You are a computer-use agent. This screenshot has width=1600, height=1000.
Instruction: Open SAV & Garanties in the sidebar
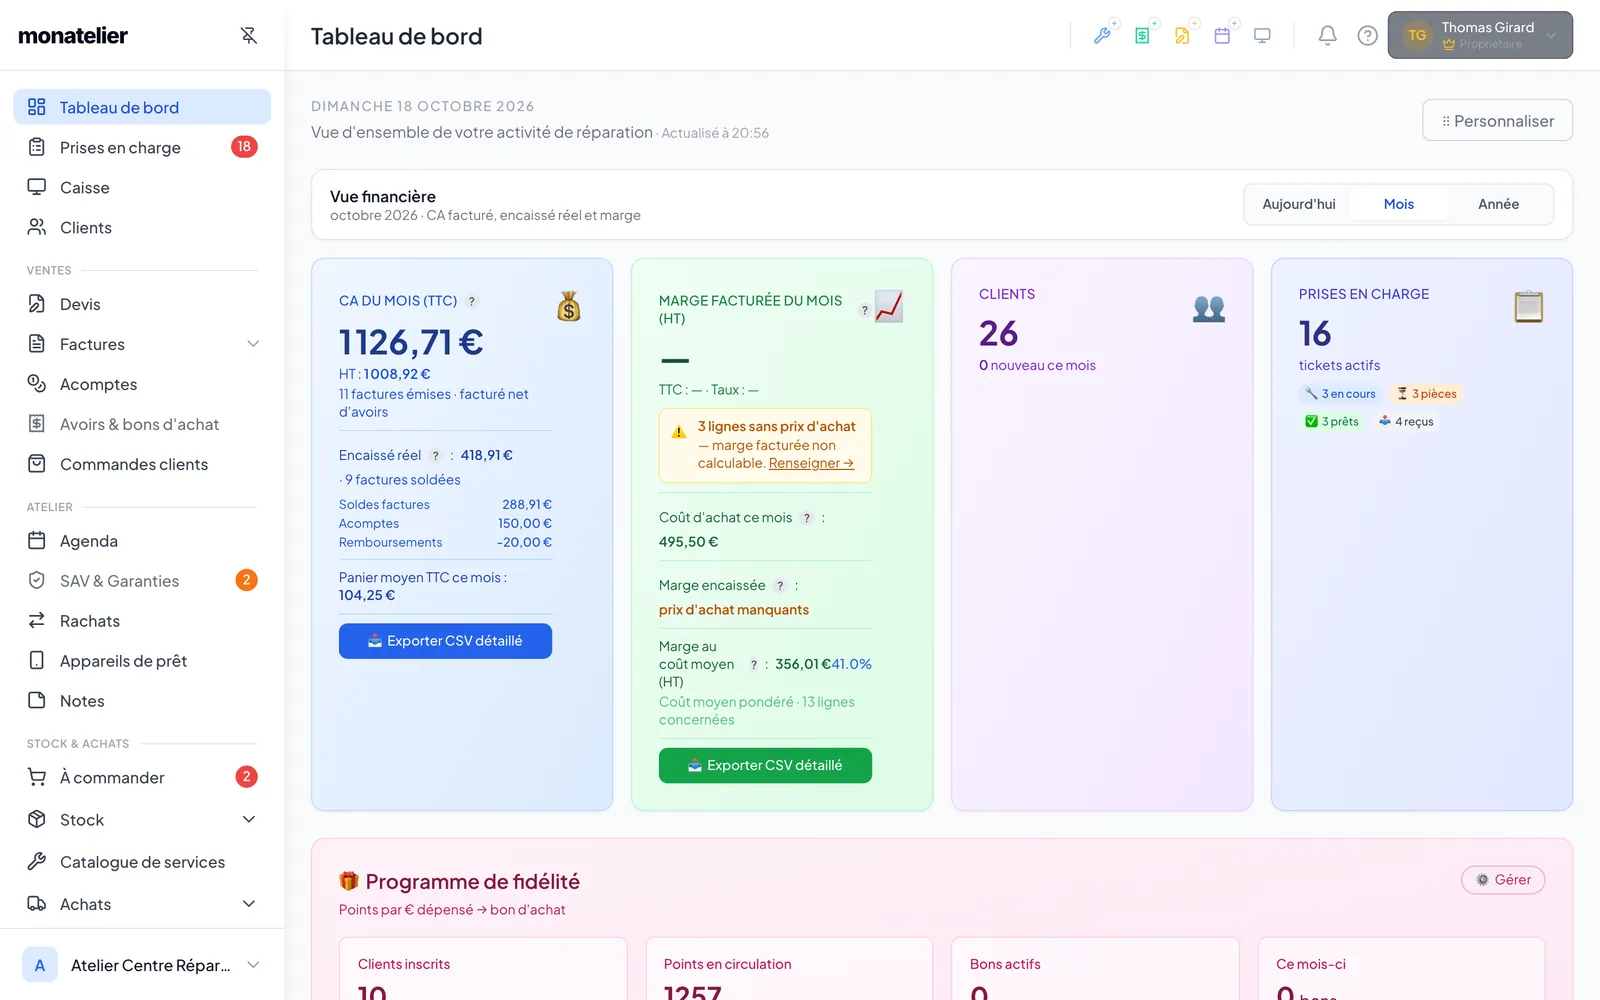point(142,581)
